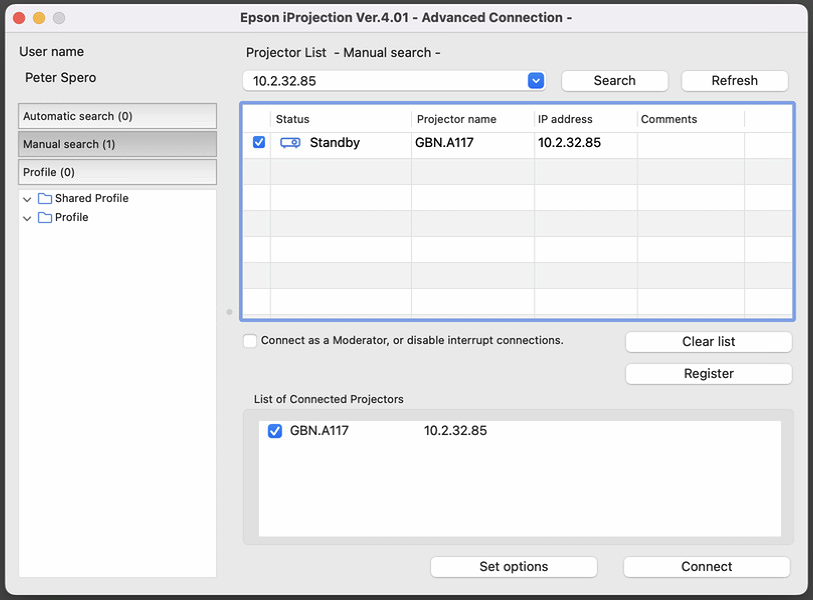
Task: Click the Shared Profile folder icon
Action: tap(45, 199)
